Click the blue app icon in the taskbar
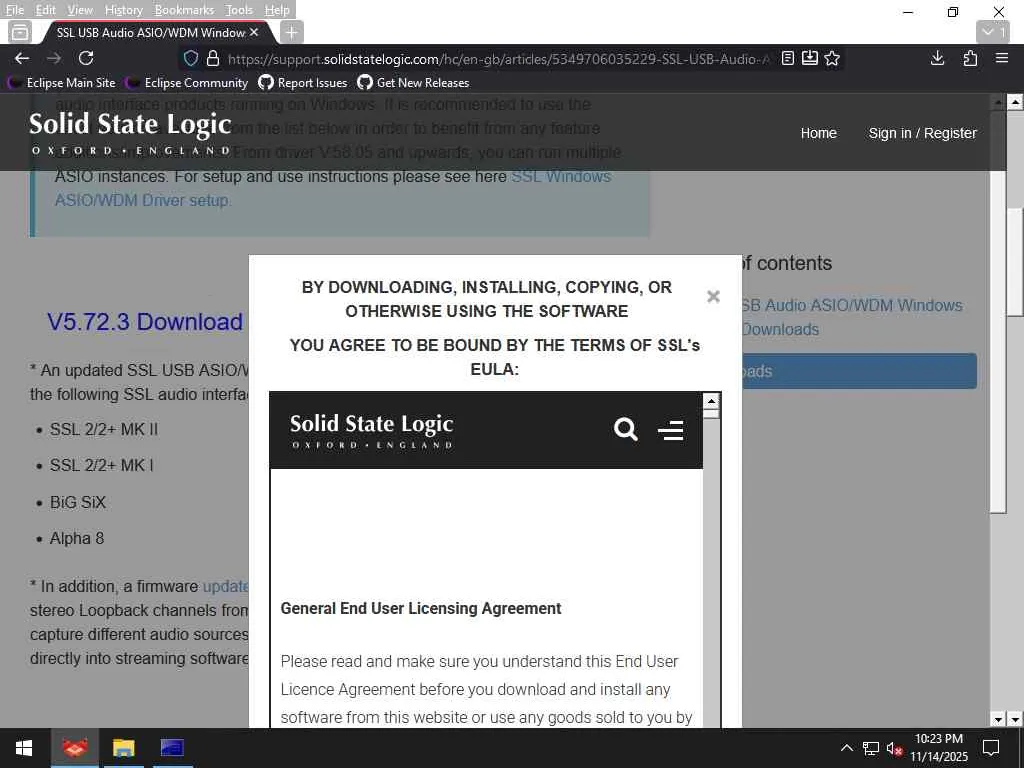The height and width of the screenshot is (768, 1024). click(172, 748)
